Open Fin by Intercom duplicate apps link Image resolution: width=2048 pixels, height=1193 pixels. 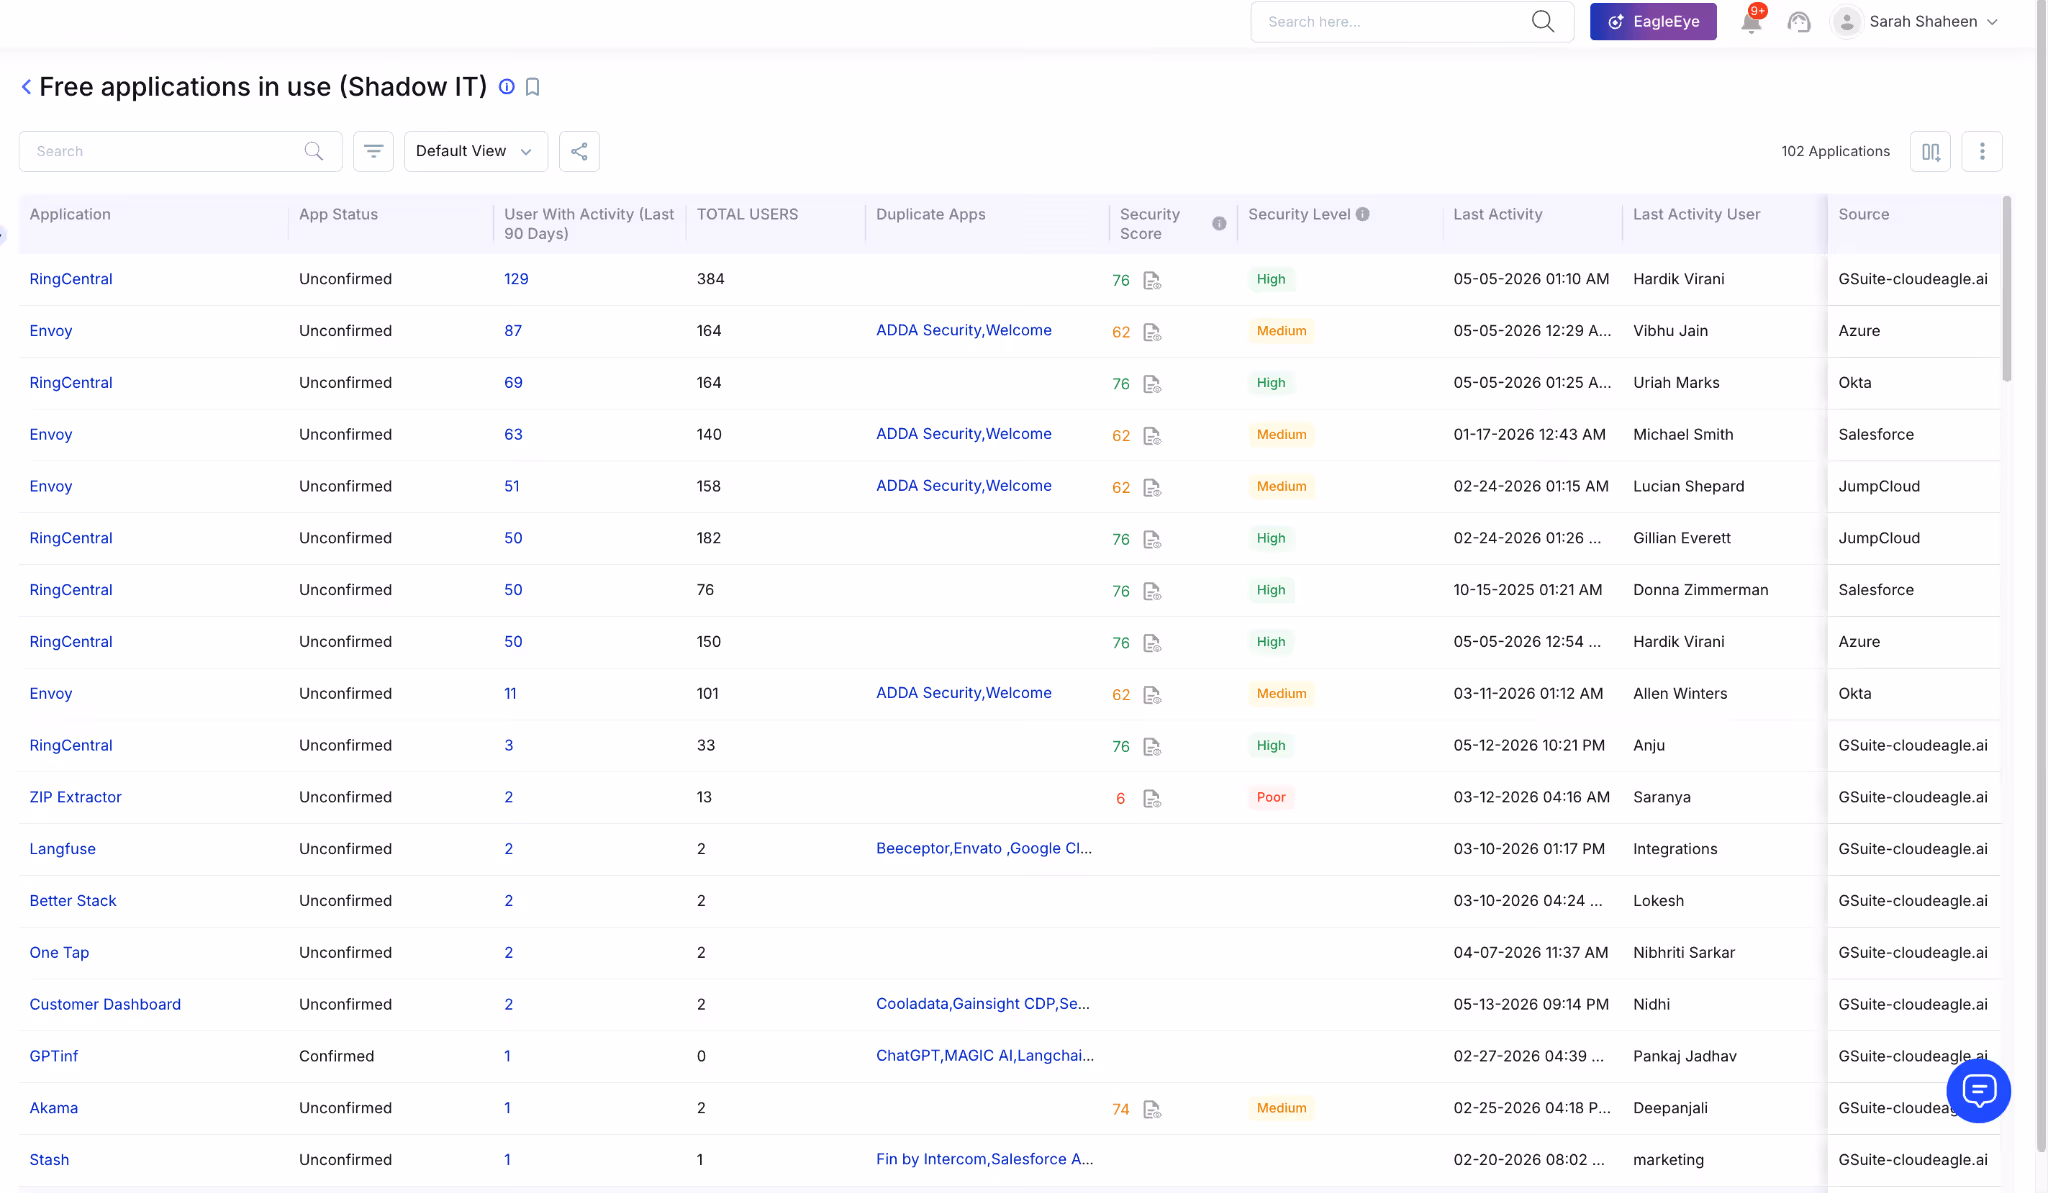click(x=985, y=1159)
